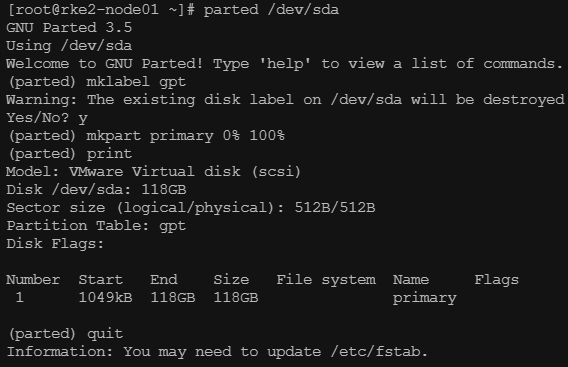568x367 pixels.
Task: Click the '512B/512B' sector size value
Action: click(335, 208)
